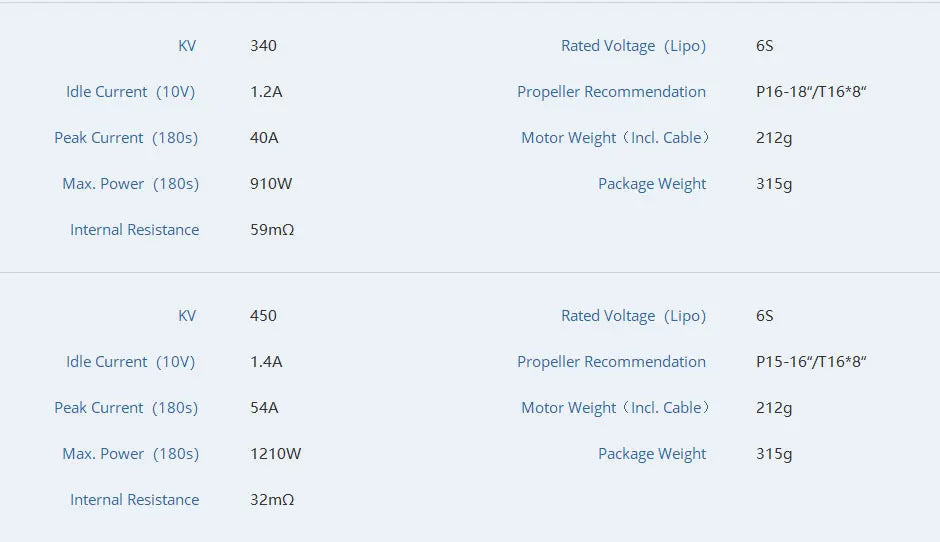Click the 59mΩ internal resistance value

(272, 230)
